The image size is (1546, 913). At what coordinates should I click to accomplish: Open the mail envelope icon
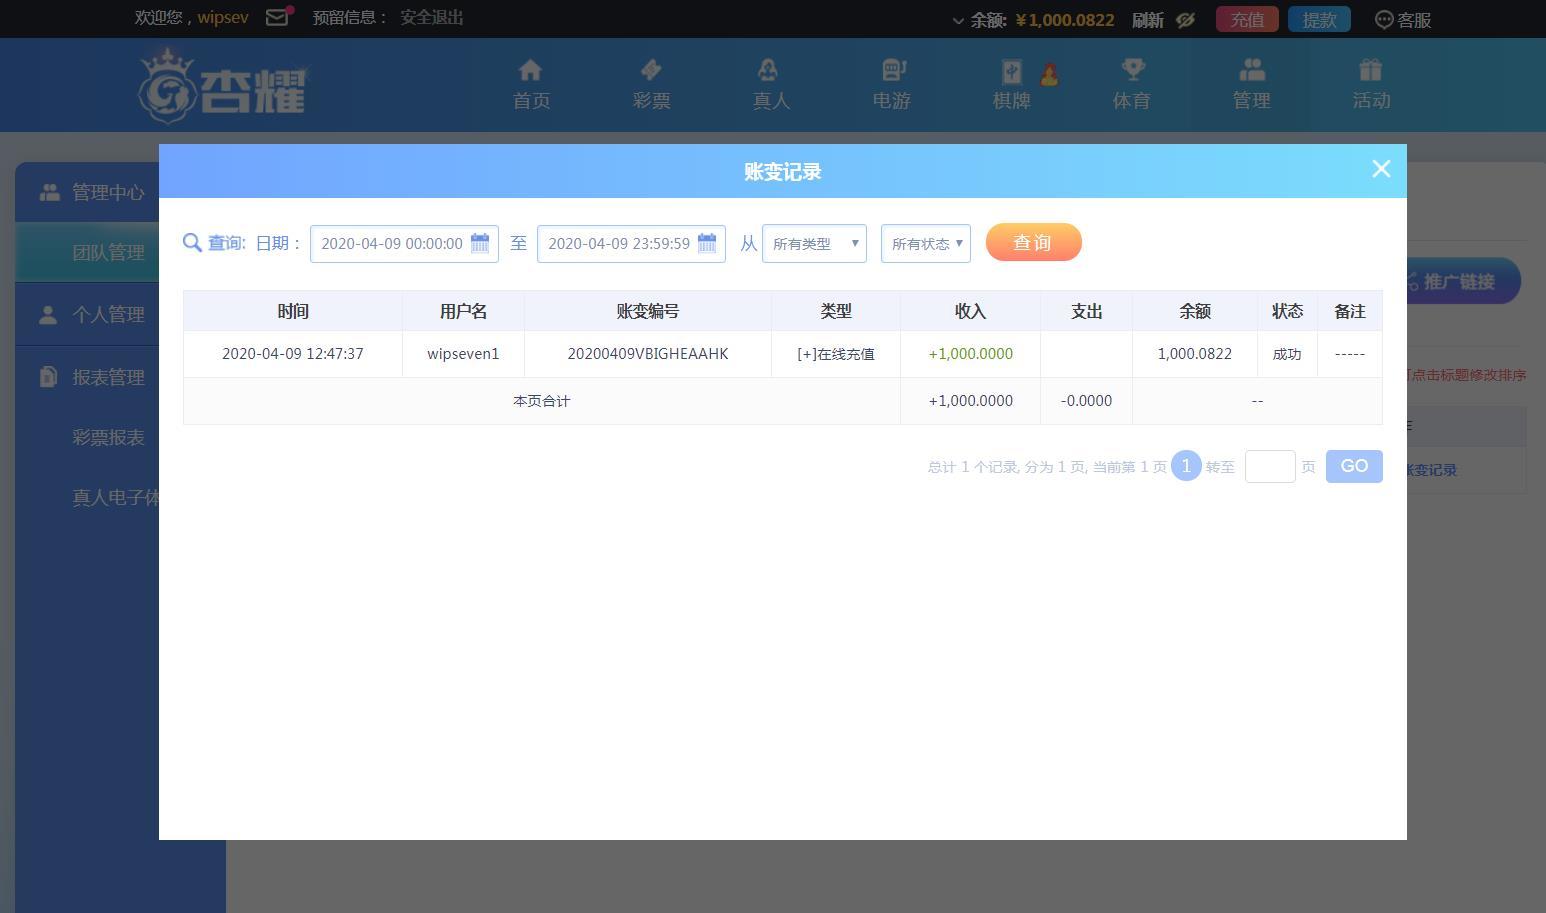pyautogui.click(x=277, y=18)
